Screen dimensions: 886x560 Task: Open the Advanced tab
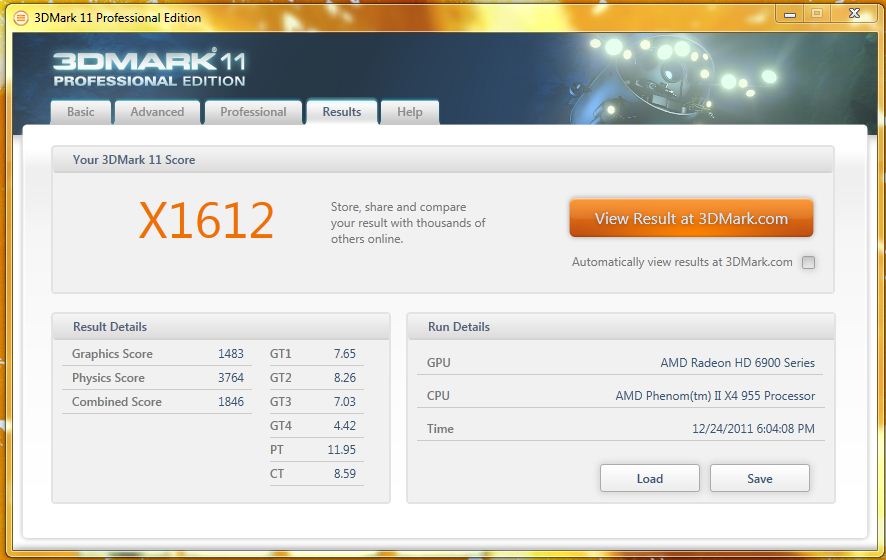click(157, 112)
